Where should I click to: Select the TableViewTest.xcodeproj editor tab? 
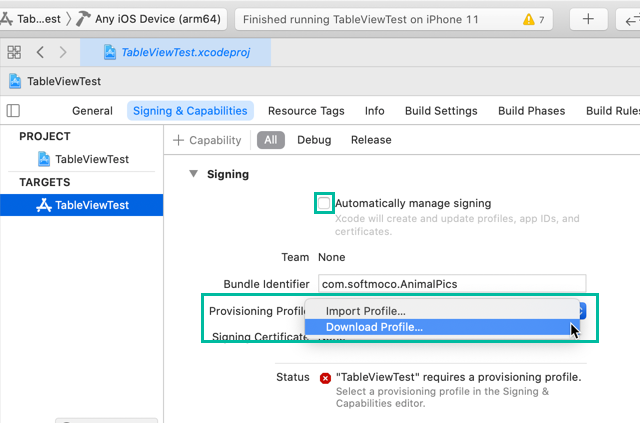(176, 52)
